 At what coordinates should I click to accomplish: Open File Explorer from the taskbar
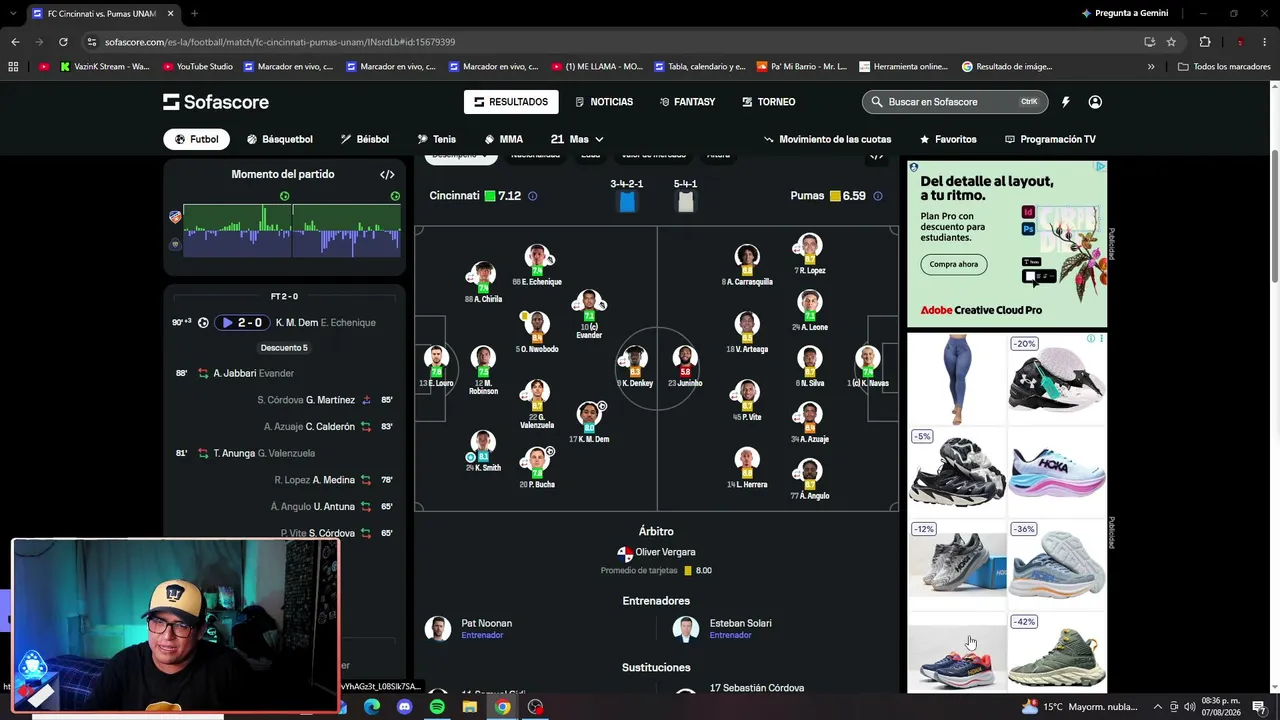[x=470, y=707]
